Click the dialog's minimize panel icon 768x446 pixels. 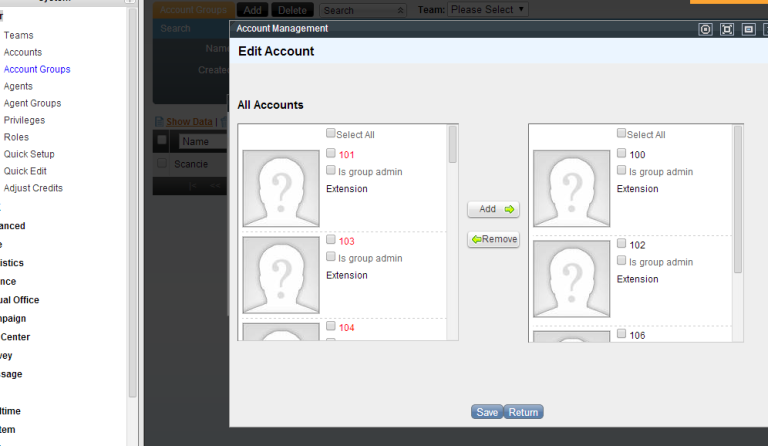point(748,29)
